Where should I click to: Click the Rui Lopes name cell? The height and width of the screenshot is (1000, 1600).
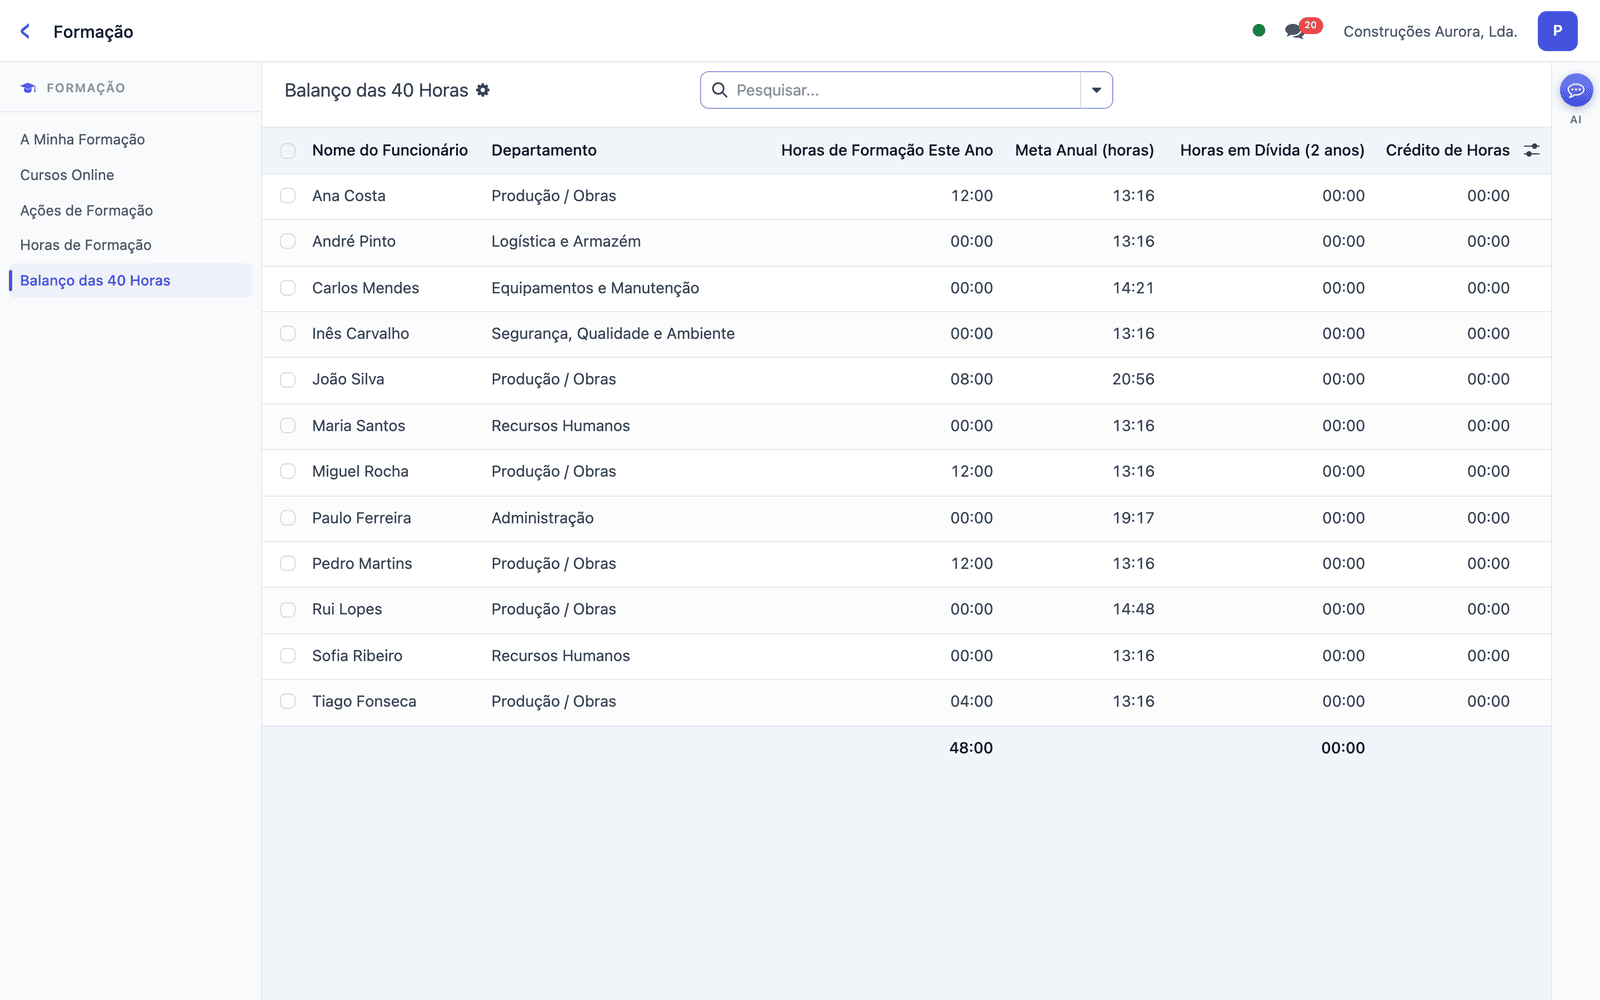point(347,609)
